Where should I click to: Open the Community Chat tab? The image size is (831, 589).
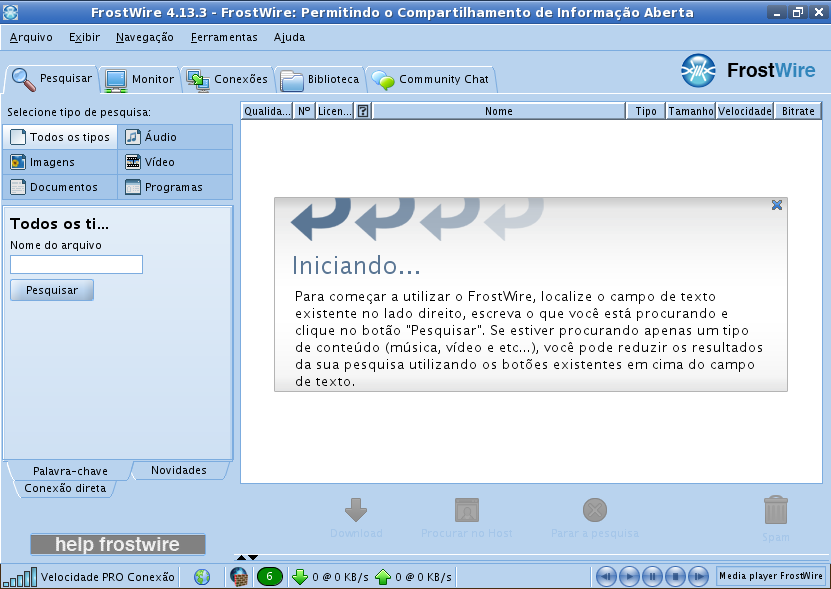point(430,80)
